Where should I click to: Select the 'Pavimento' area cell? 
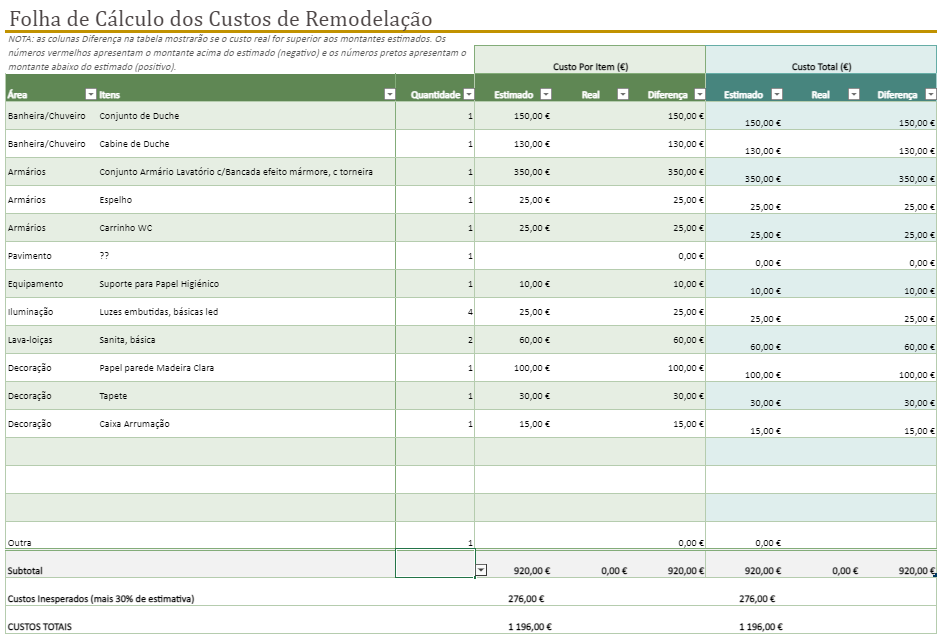pos(51,255)
